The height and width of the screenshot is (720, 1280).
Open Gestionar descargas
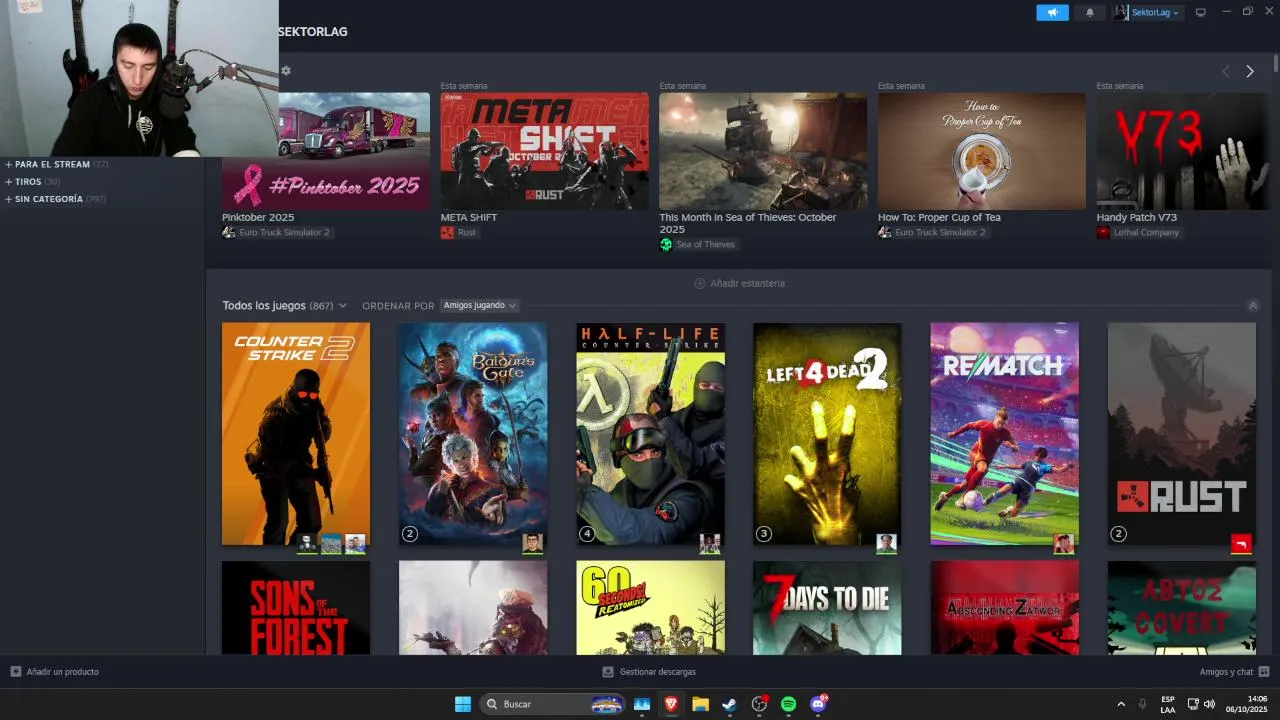pyautogui.click(x=649, y=672)
